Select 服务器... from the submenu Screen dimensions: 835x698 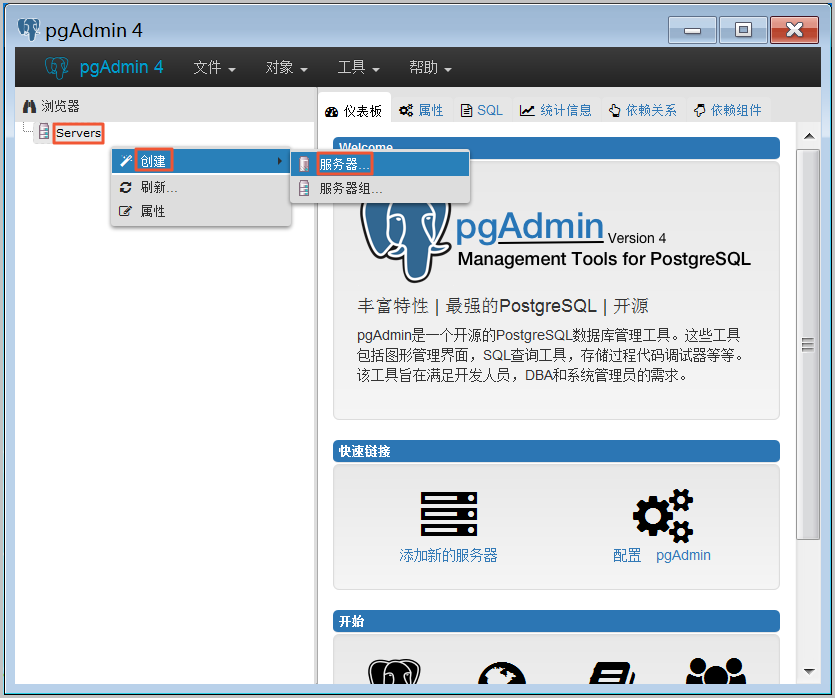[x=380, y=164]
